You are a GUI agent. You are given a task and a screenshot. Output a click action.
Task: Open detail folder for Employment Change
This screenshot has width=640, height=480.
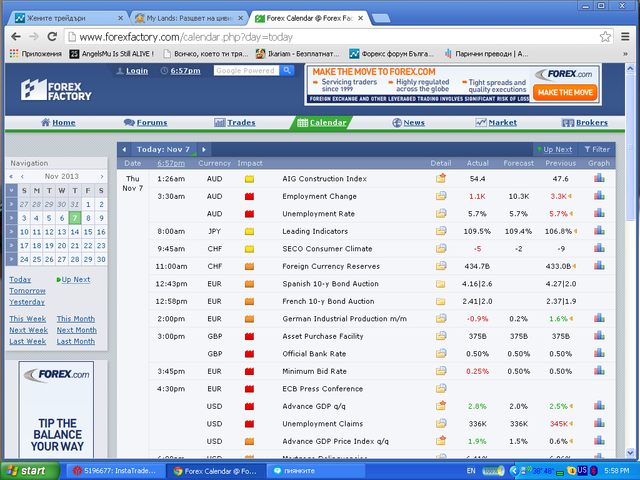(x=440, y=196)
